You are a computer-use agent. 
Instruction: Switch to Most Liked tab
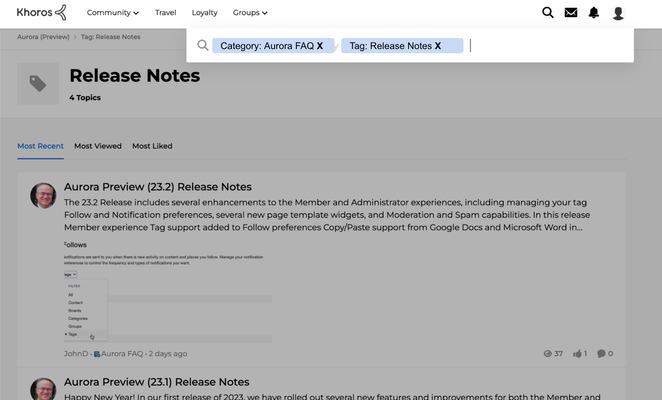[152, 146]
